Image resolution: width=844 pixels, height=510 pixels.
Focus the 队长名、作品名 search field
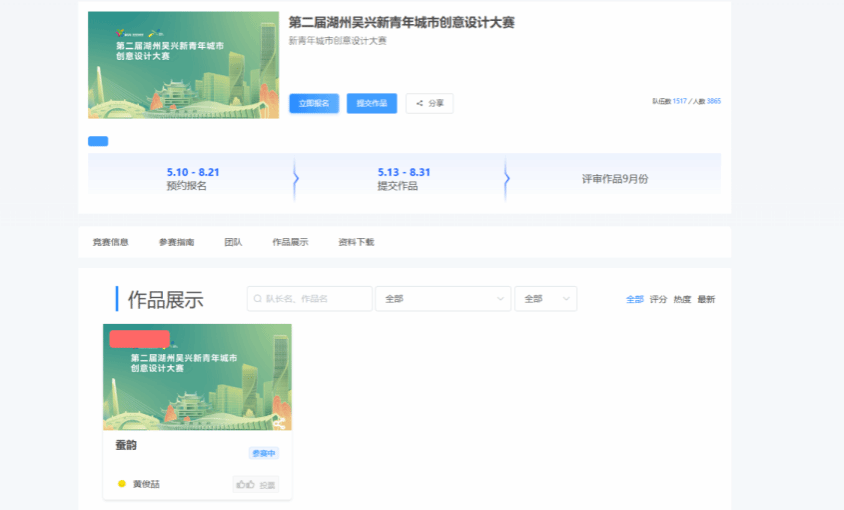coord(315,299)
